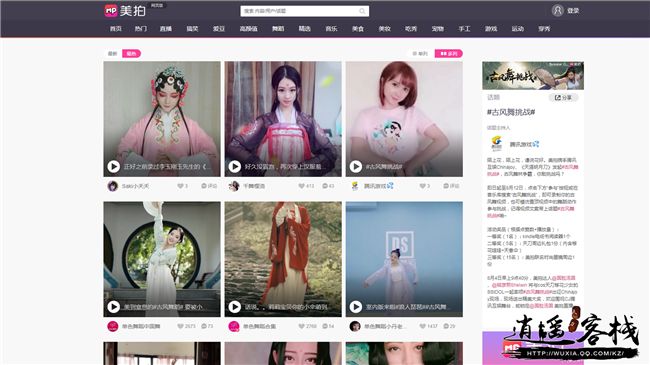The height and width of the screenshot is (365, 650).
Task: Switch to the pink multi-column layout view
Action: click(449, 54)
